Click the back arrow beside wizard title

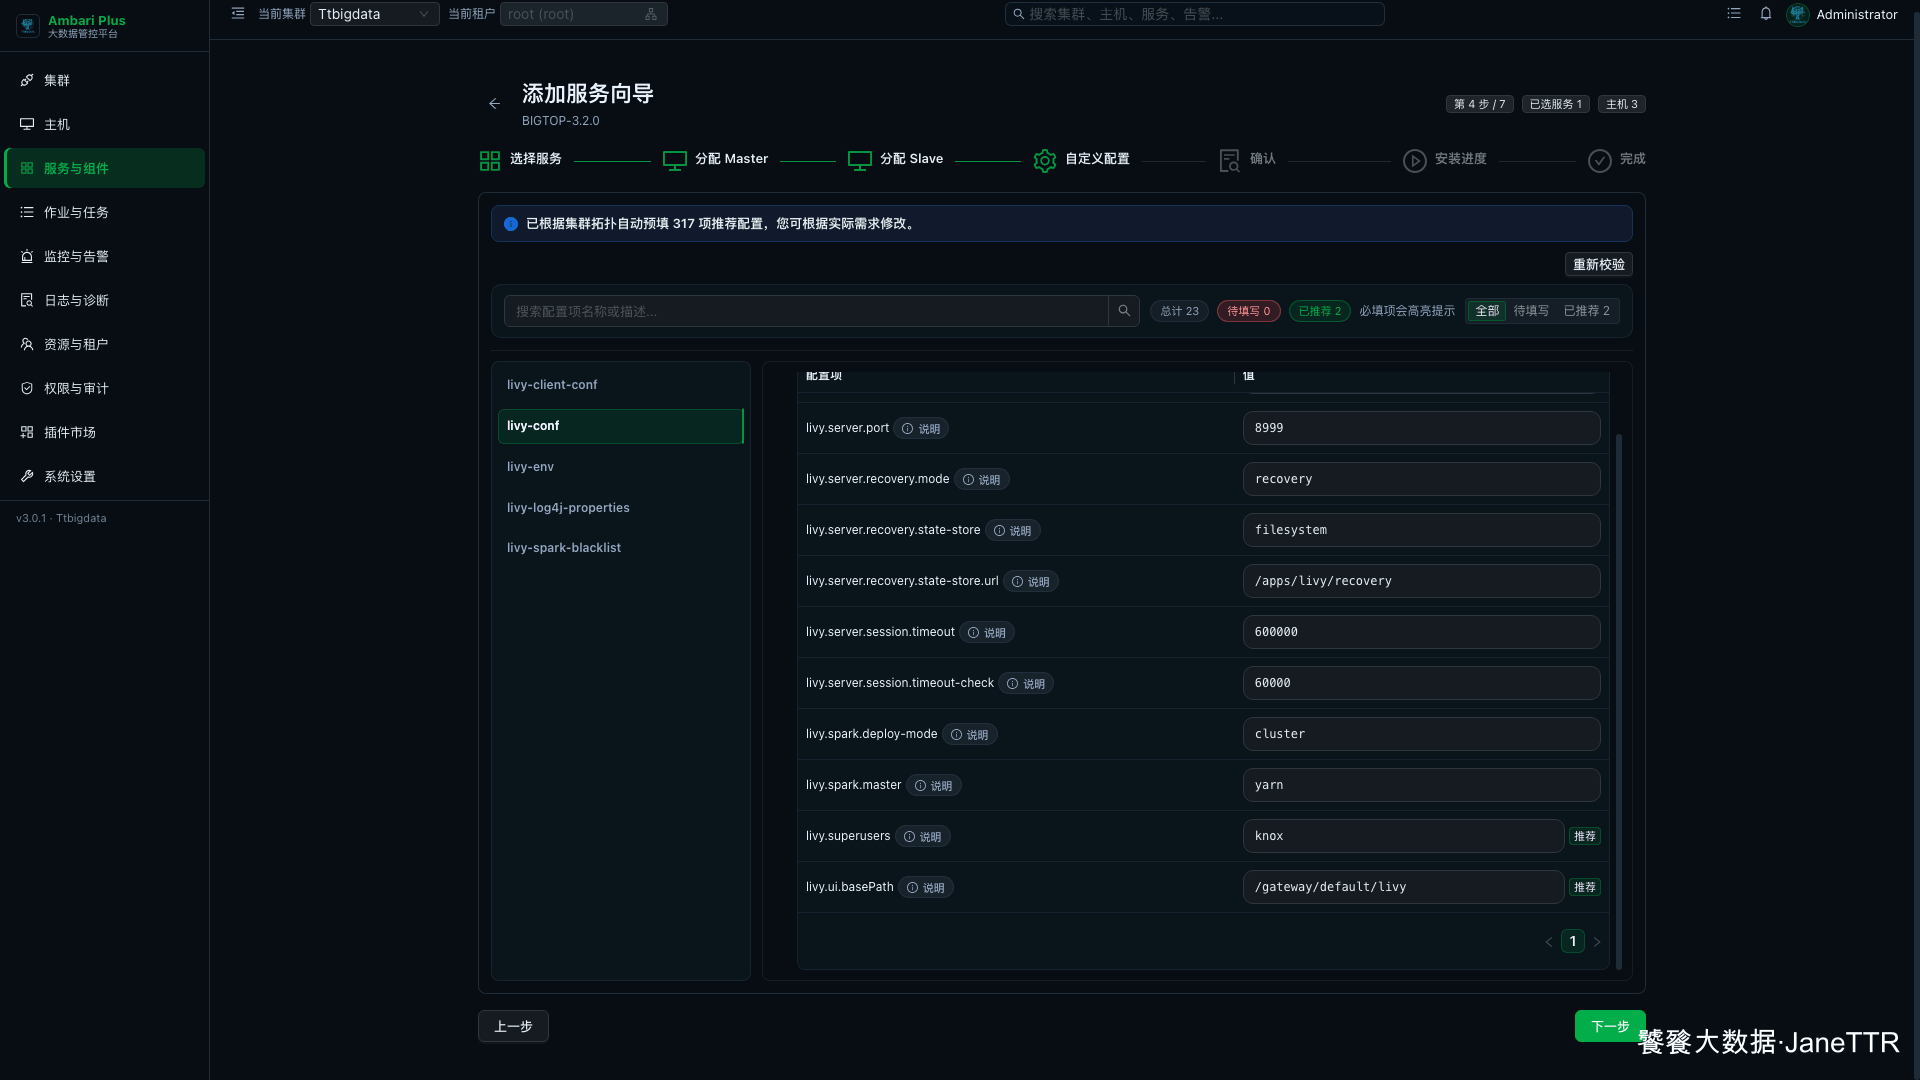click(494, 104)
